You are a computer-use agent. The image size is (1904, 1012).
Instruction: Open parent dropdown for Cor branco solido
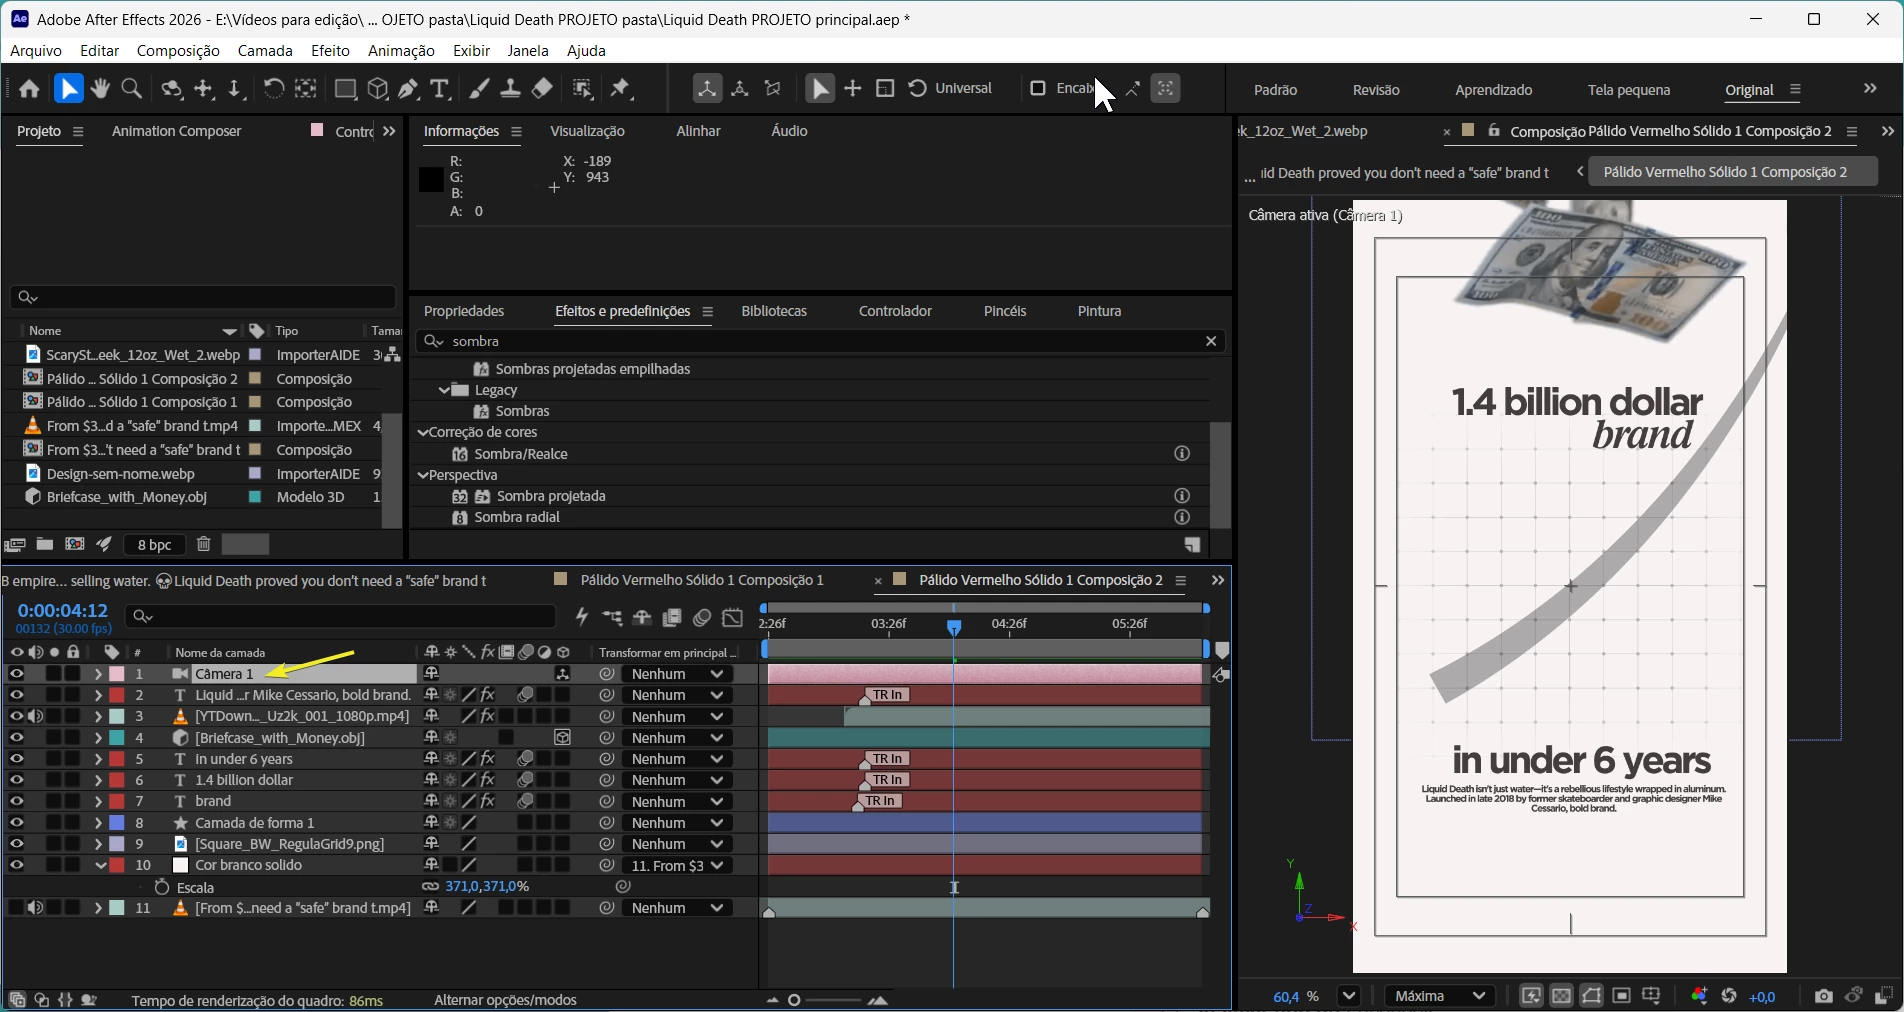(x=675, y=866)
